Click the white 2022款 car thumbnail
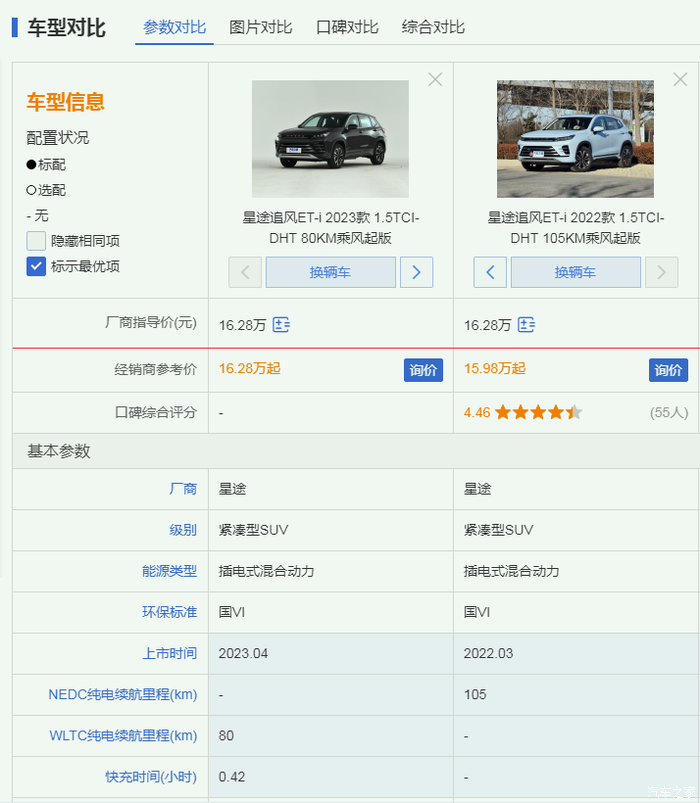Image resolution: width=700 pixels, height=803 pixels. click(x=575, y=138)
